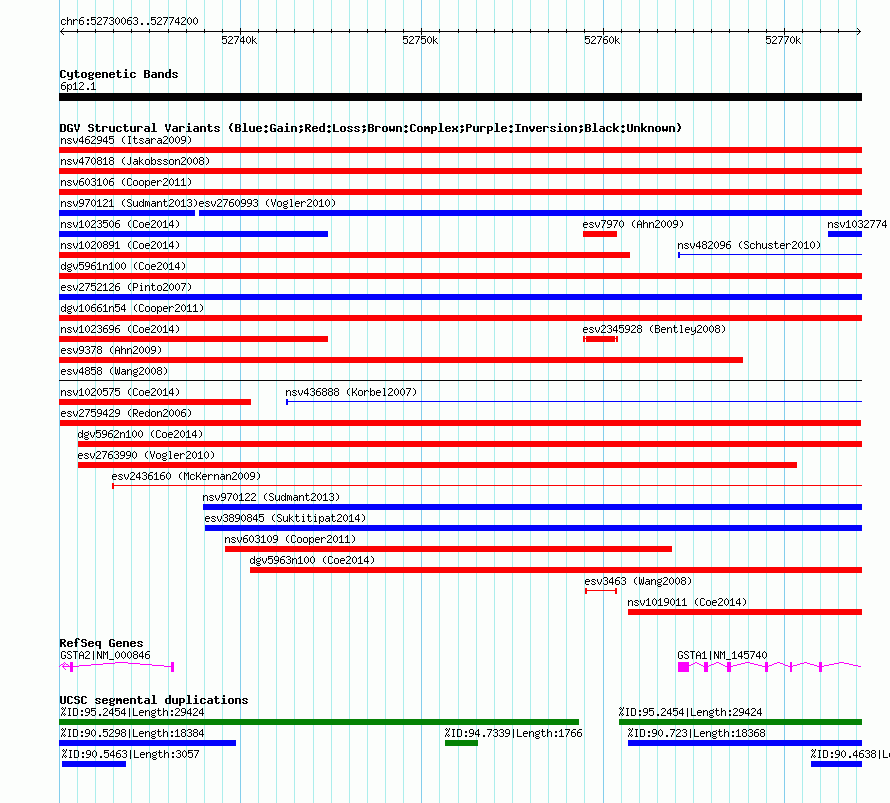Click the RefSeq Genes track title
The image size is (890, 803).
tap(101, 643)
